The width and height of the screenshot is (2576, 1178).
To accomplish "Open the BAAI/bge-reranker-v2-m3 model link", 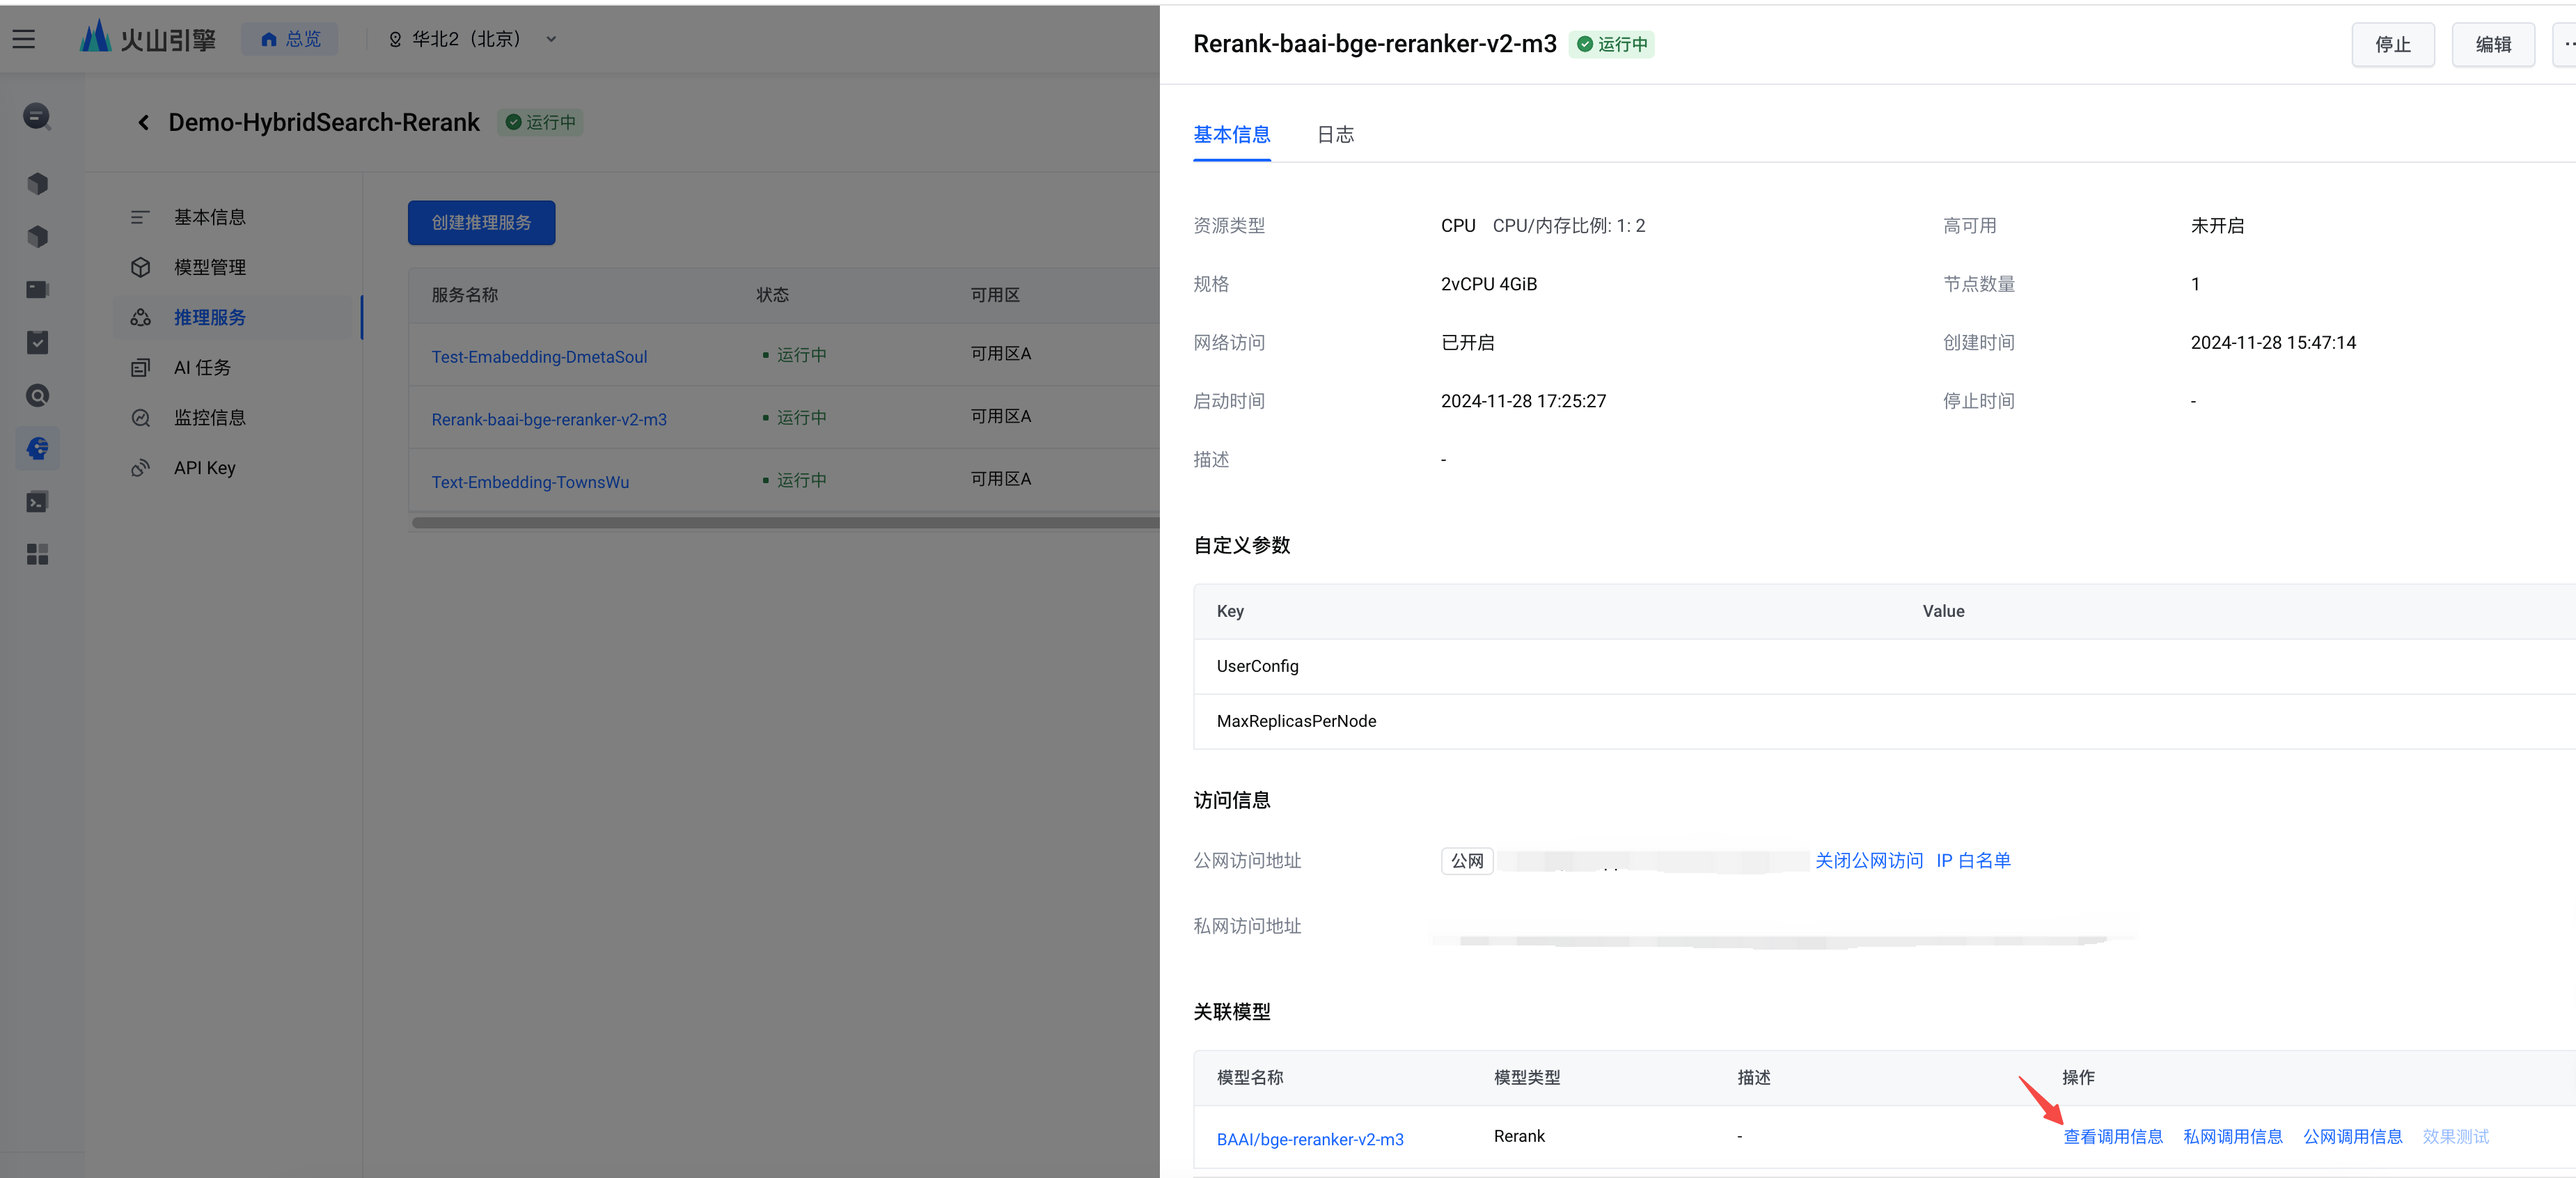I will (1309, 1139).
